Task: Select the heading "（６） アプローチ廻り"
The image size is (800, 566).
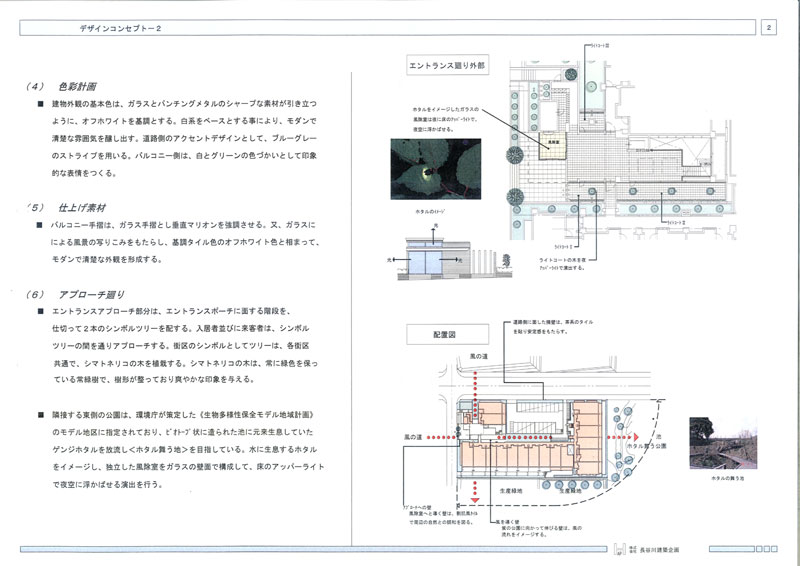Action: coord(74,294)
